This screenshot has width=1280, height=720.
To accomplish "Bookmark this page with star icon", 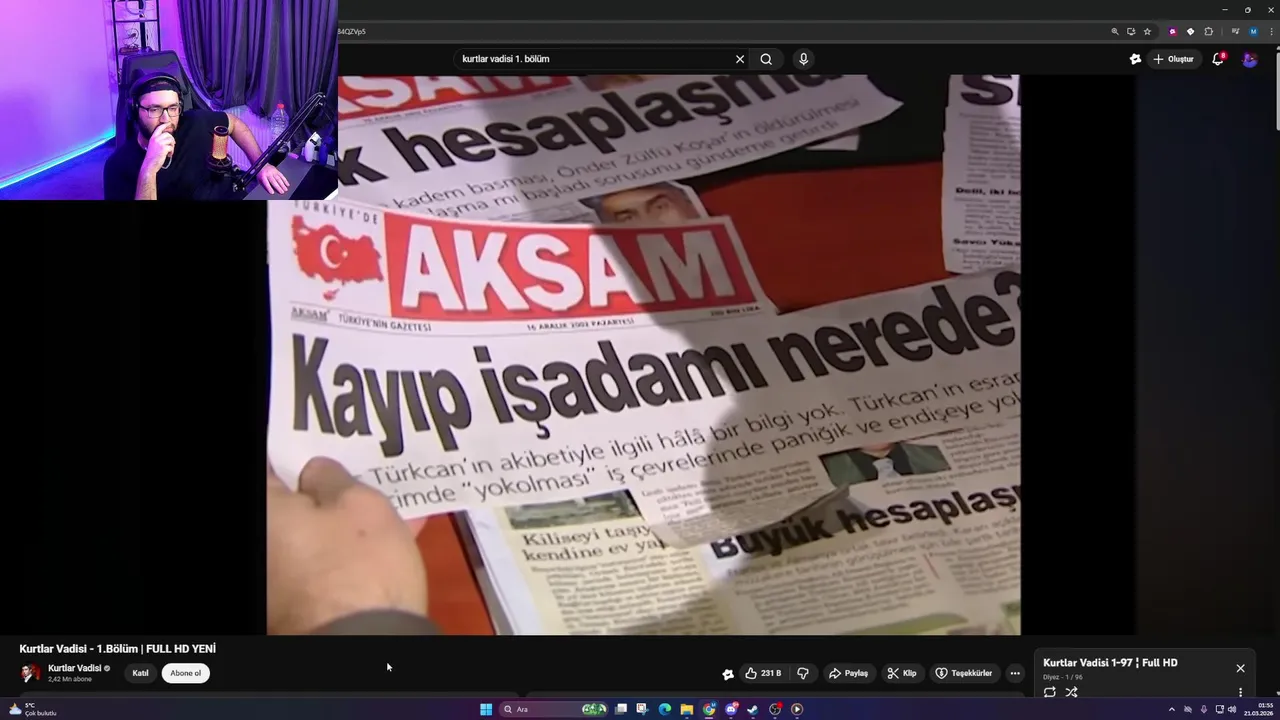I will coord(1147,31).
